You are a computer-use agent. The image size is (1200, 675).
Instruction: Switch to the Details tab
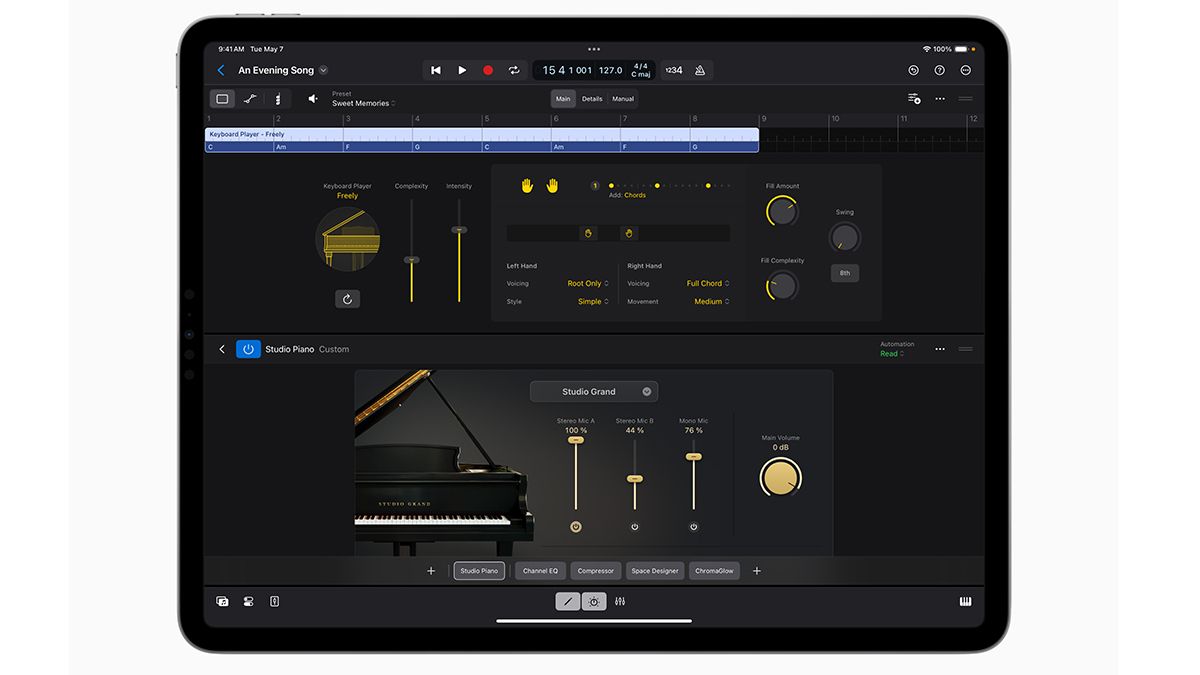pyautogui.click(x=591, y=99)
